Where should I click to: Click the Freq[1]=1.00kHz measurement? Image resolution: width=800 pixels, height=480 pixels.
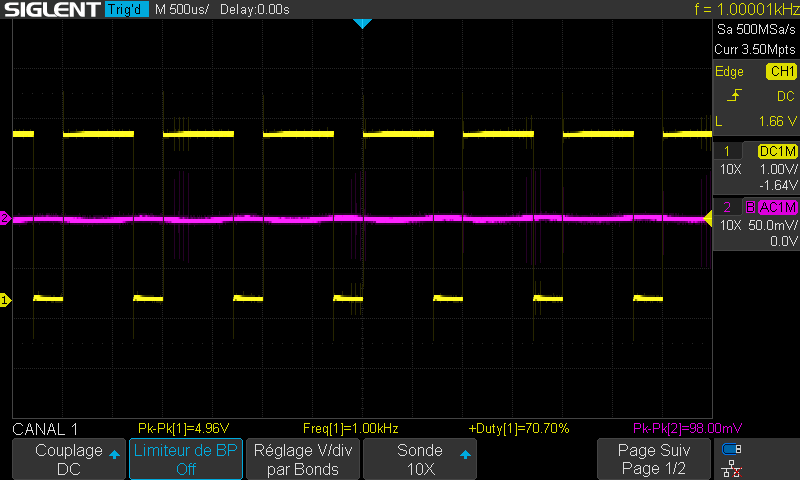pos(351,428)
